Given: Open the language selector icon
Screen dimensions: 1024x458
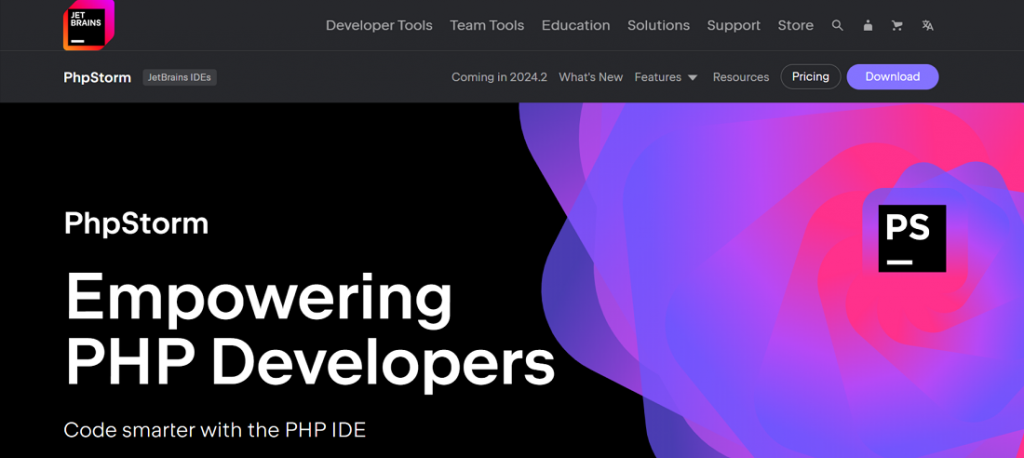Looking at the screenshot, I should click(927, 25).
